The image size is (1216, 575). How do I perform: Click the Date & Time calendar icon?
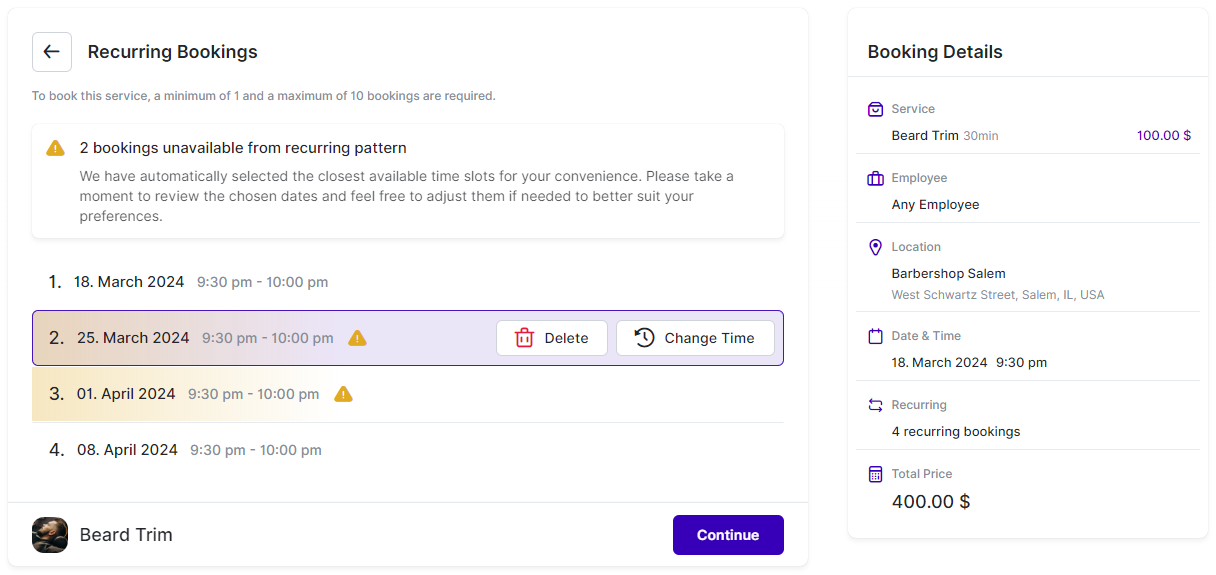(x=875, y=336)
